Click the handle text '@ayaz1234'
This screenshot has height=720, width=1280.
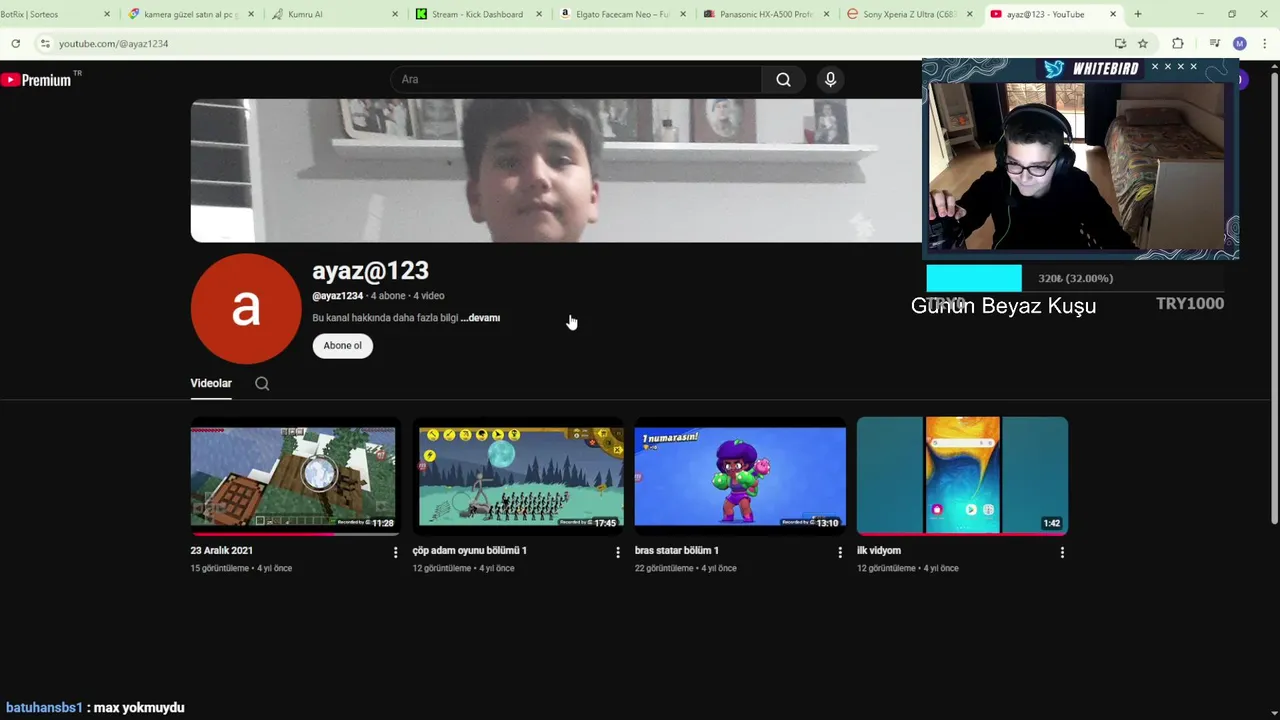coord(337,296)
